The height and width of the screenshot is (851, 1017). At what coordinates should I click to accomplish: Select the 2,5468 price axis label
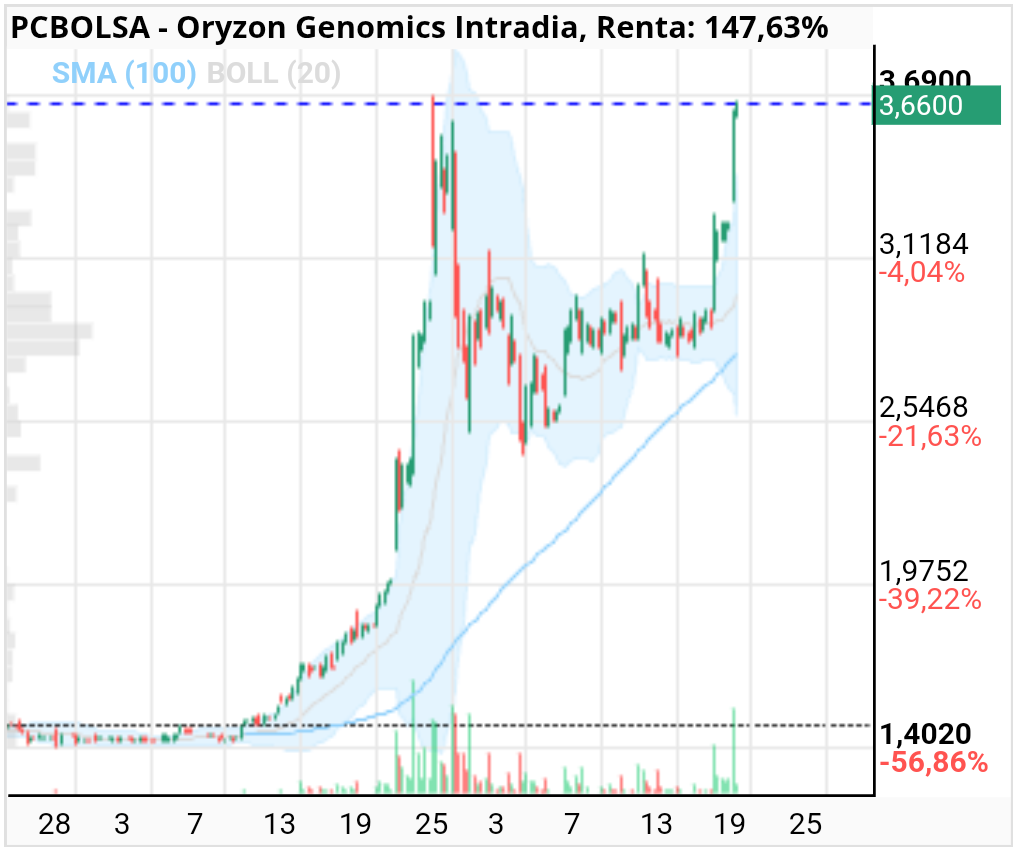pos(924,407)
